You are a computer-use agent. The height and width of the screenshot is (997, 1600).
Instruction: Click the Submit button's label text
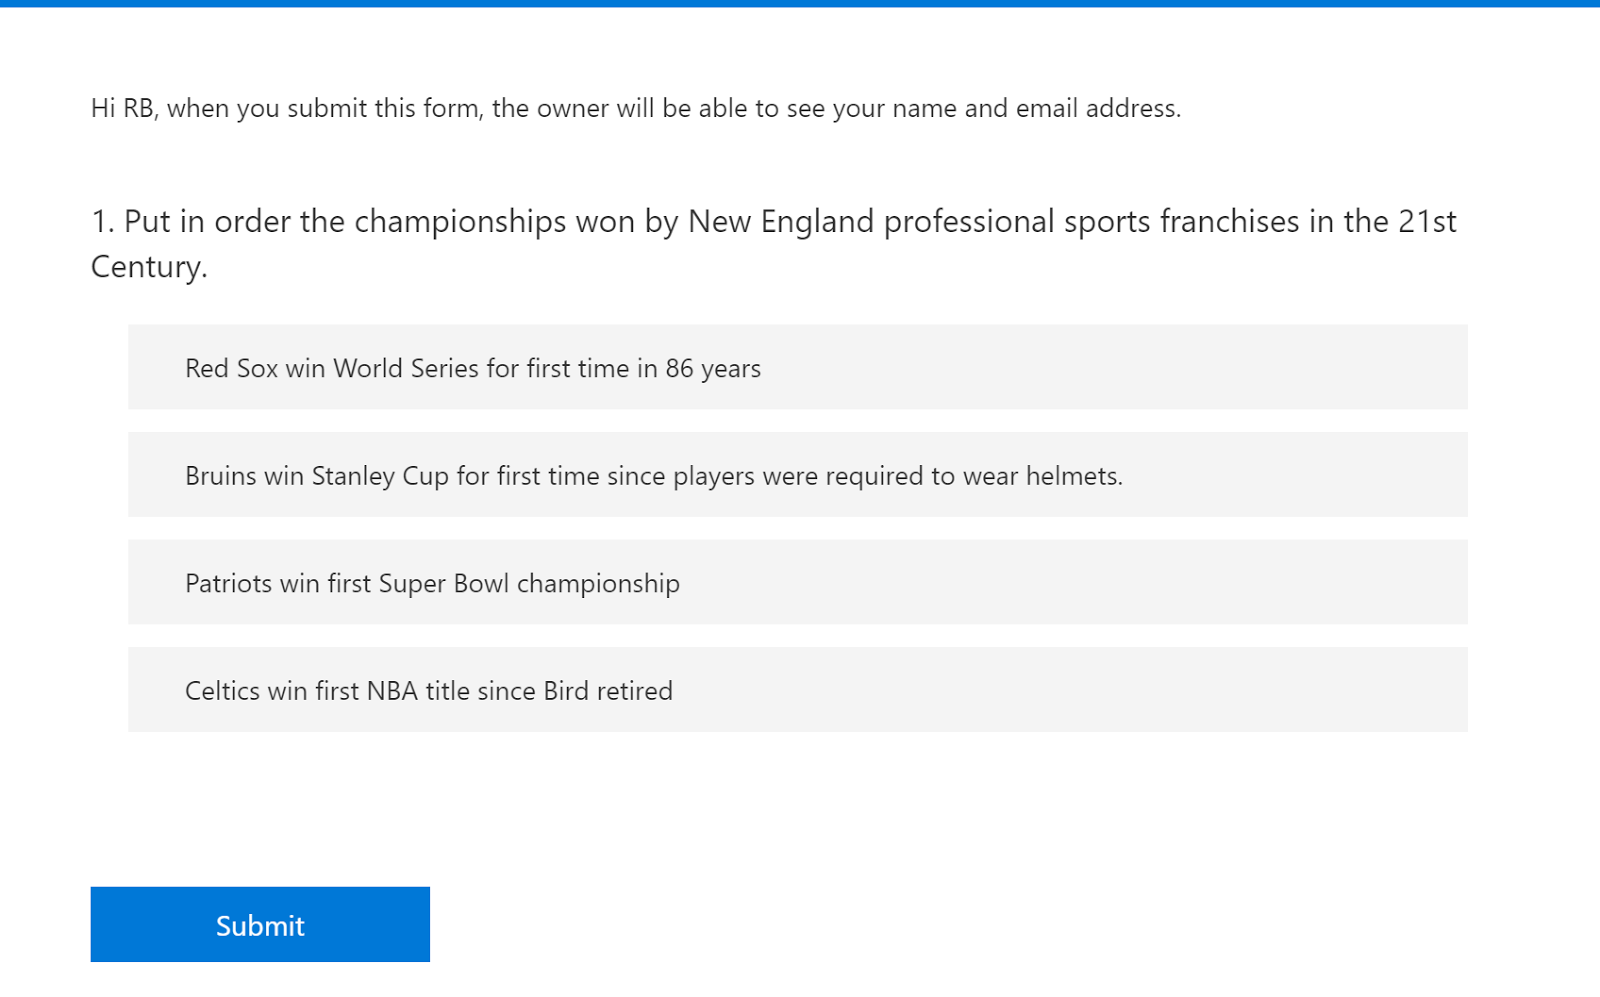coord(259,925)
